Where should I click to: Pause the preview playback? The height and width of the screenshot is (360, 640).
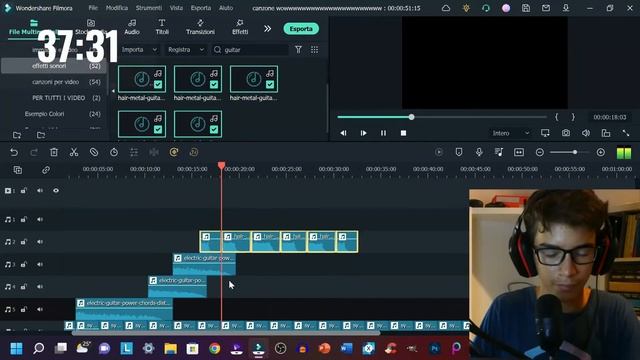tap(383, 133)
